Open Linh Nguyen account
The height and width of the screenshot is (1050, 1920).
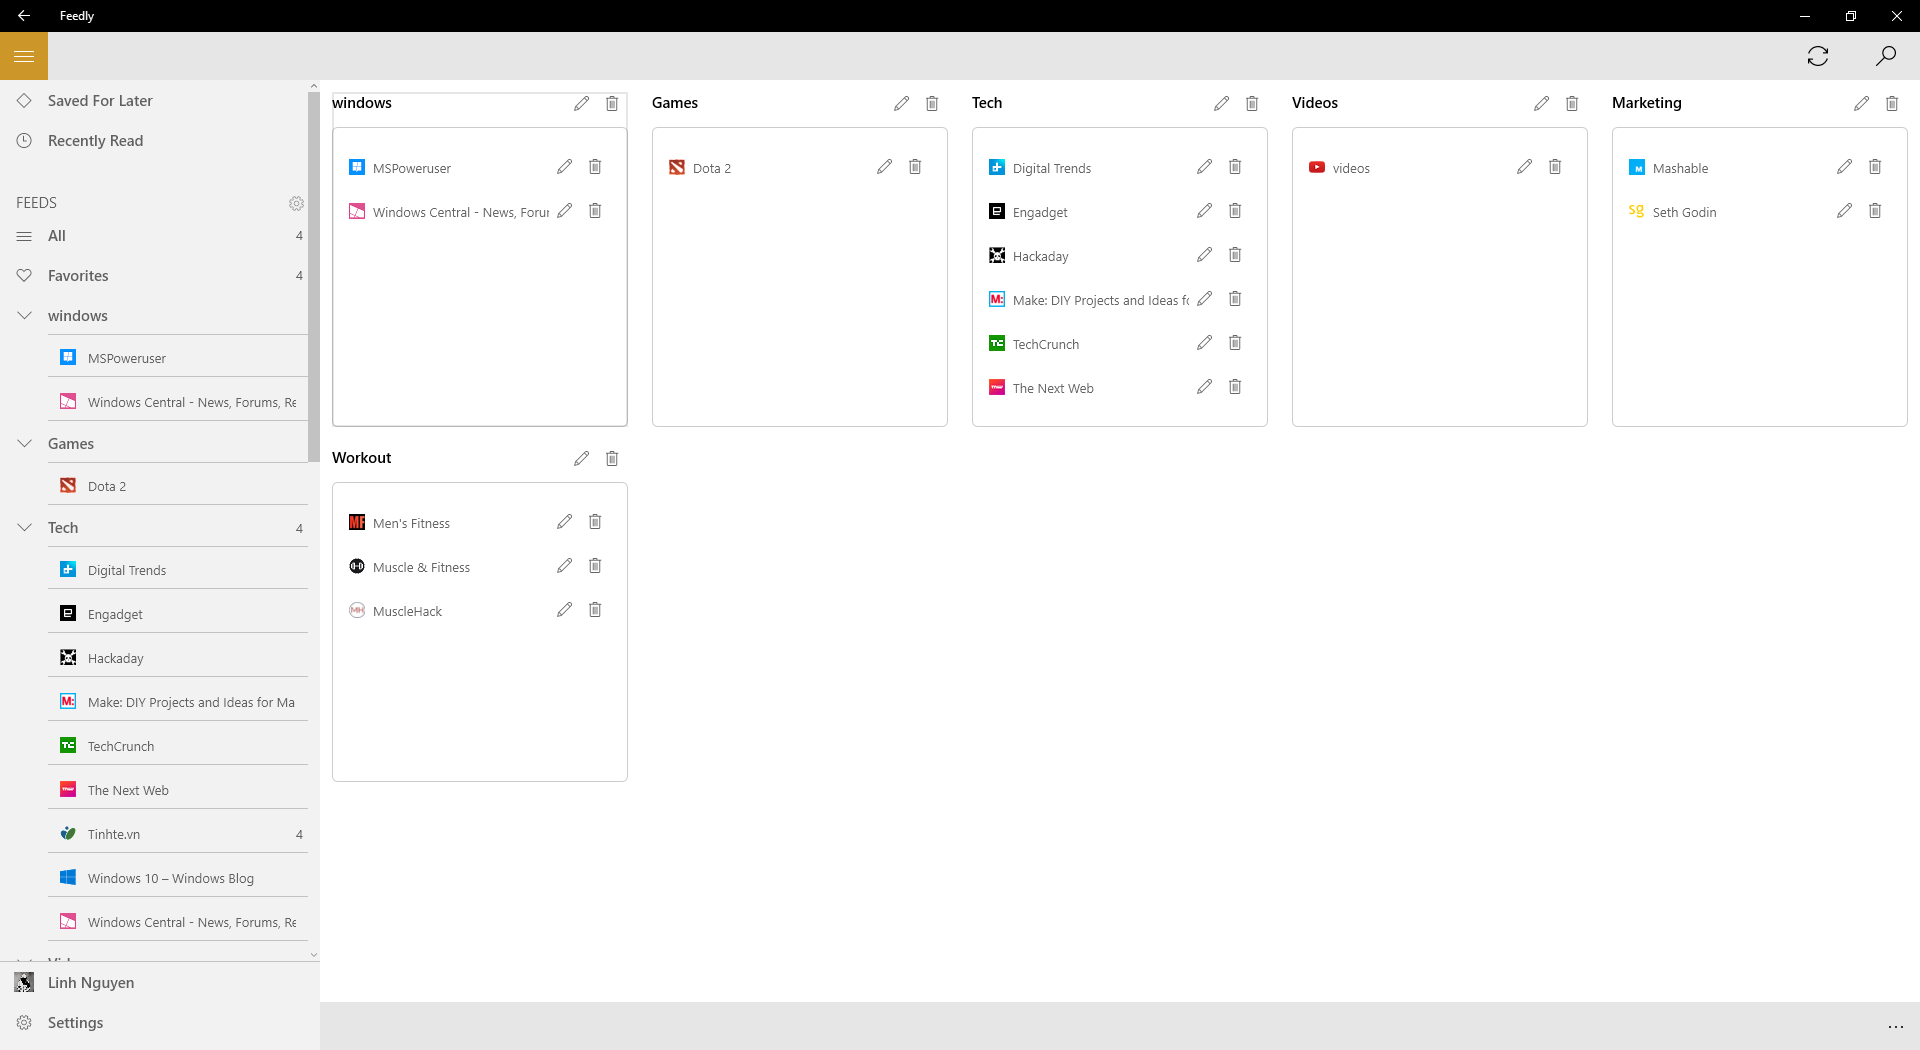click(x=160, y=983)
